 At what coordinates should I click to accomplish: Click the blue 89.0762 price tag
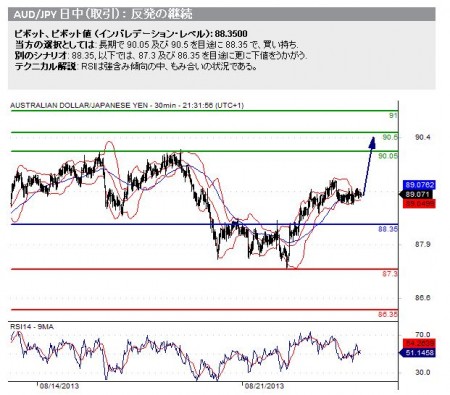tap(419, 185)
